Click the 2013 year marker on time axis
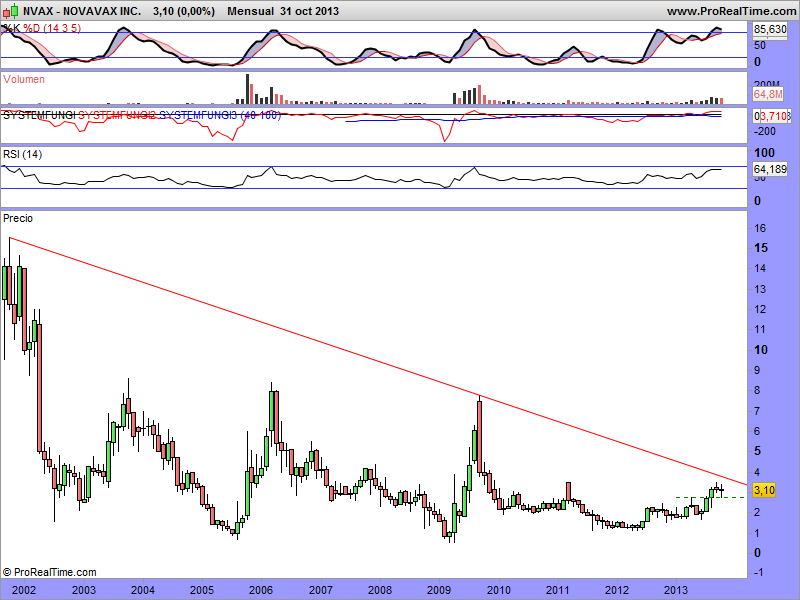The height and width of the screenshot is (600, 800). tap(676, 590)
